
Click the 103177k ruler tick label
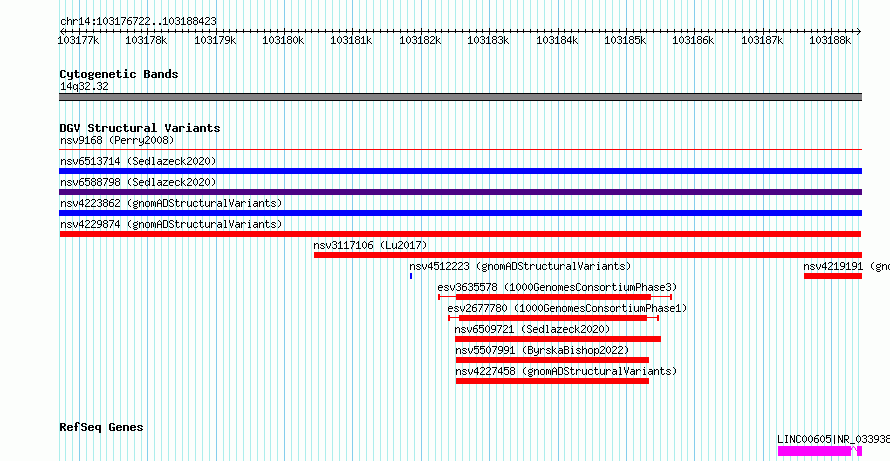pos(79,40)
